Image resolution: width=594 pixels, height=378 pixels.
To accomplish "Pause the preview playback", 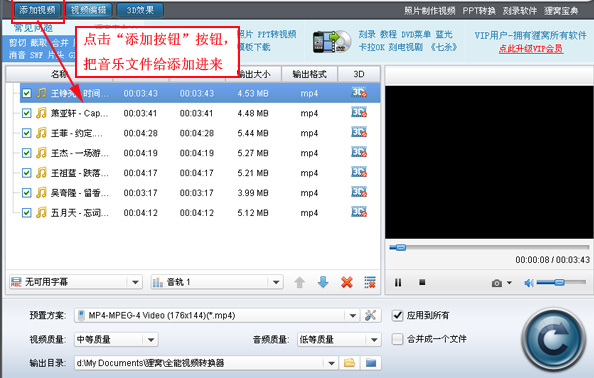I will coord(398,283).
